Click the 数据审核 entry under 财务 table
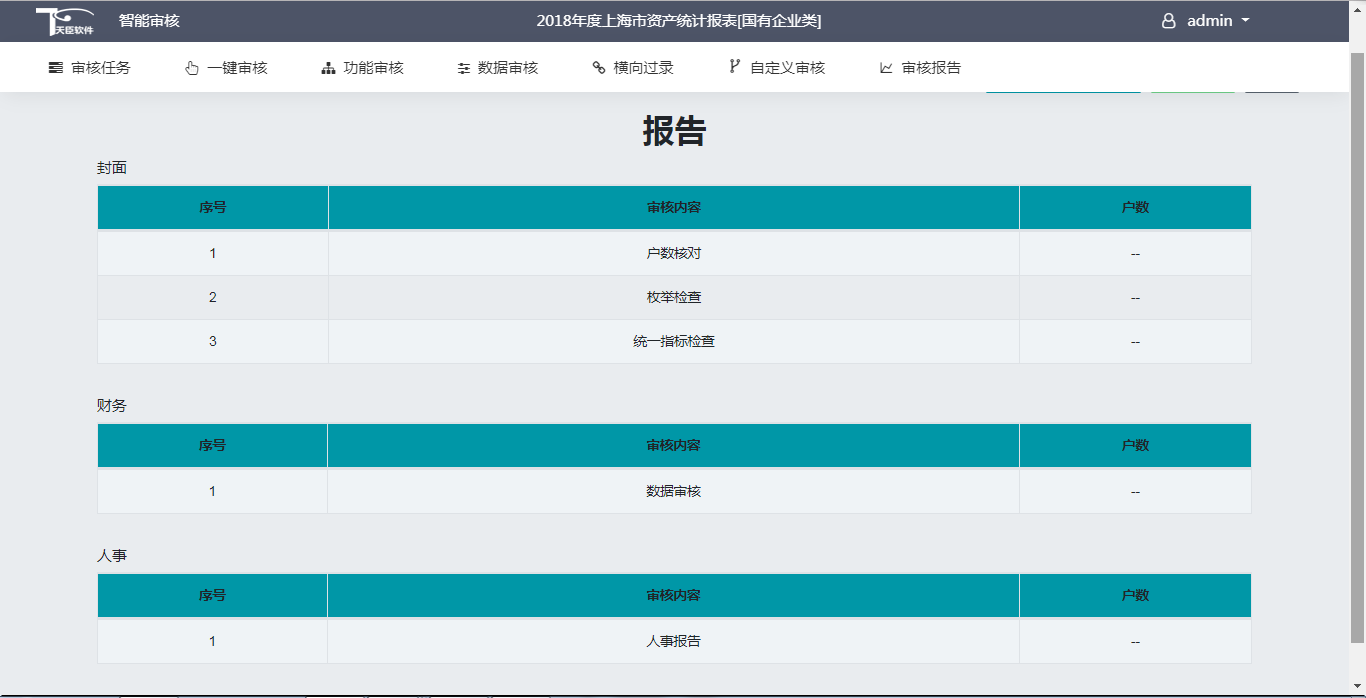 [x=673, y=491]
